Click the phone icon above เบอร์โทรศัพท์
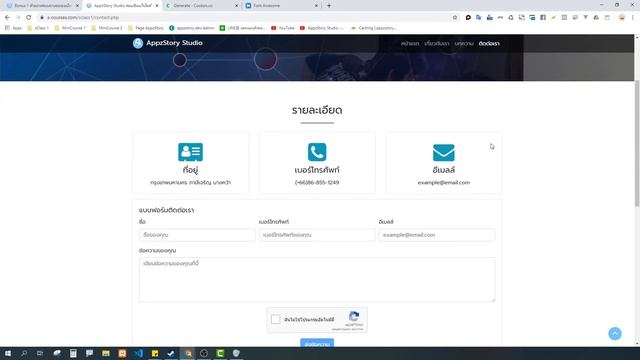The height and width of the screenshot is (360, 640). click(x=317, y=152)
